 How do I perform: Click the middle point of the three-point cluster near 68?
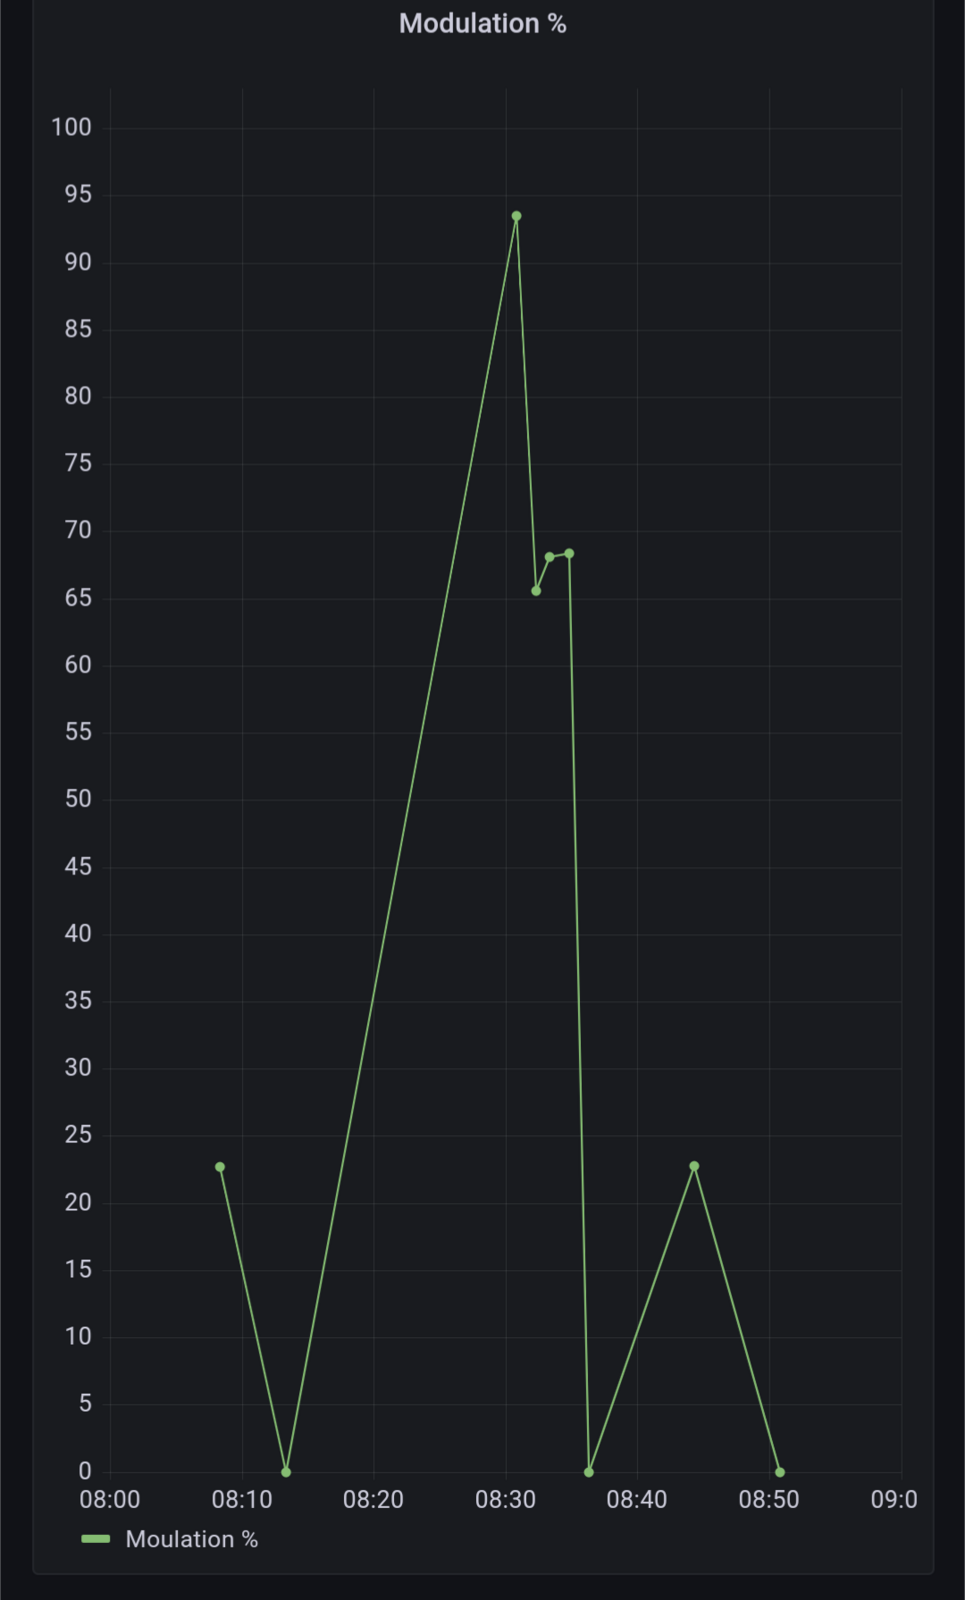[x=549, y=557]
